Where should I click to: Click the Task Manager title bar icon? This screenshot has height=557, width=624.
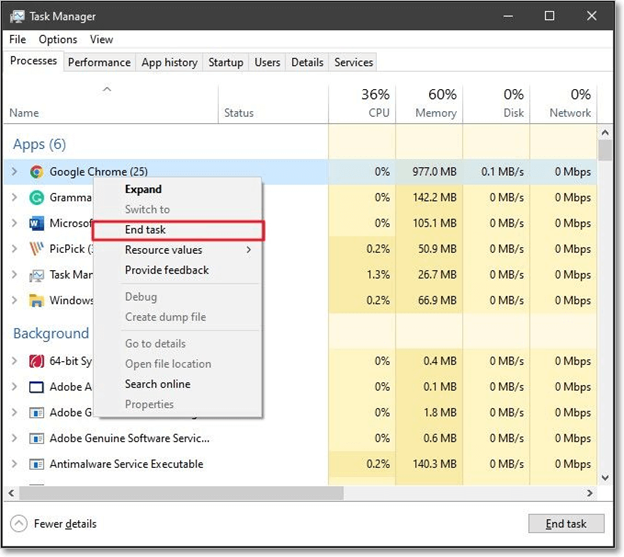pos(17,16)
